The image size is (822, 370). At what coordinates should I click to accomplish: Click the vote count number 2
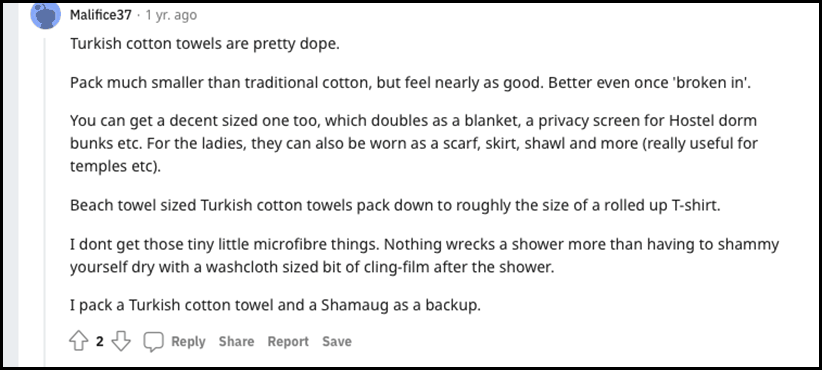[100, 342]
